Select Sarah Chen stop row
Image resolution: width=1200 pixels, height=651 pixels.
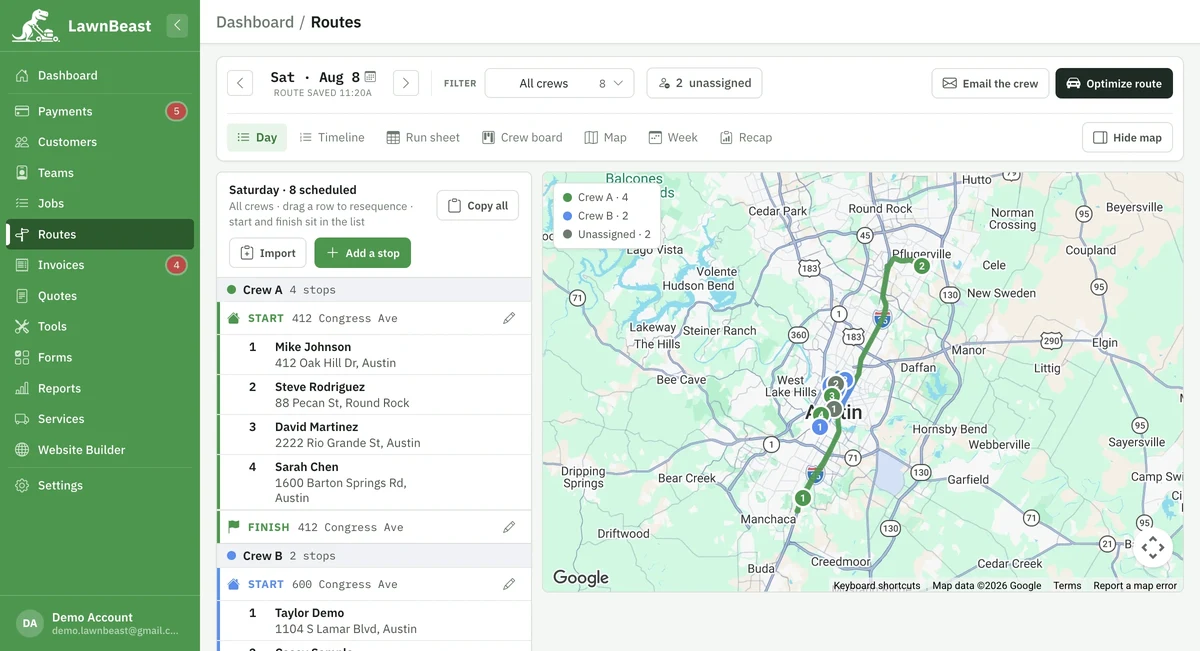[x=375, y=482]
